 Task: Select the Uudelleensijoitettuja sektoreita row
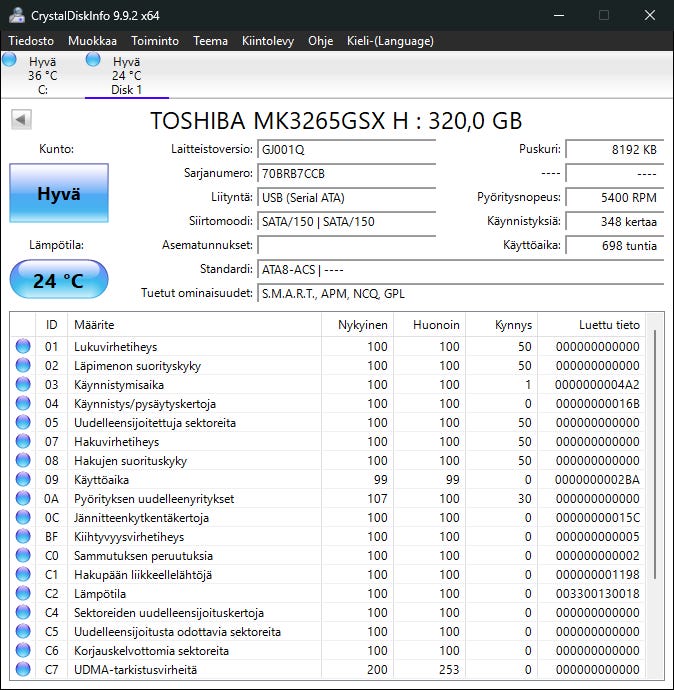[x=328, y=422]
